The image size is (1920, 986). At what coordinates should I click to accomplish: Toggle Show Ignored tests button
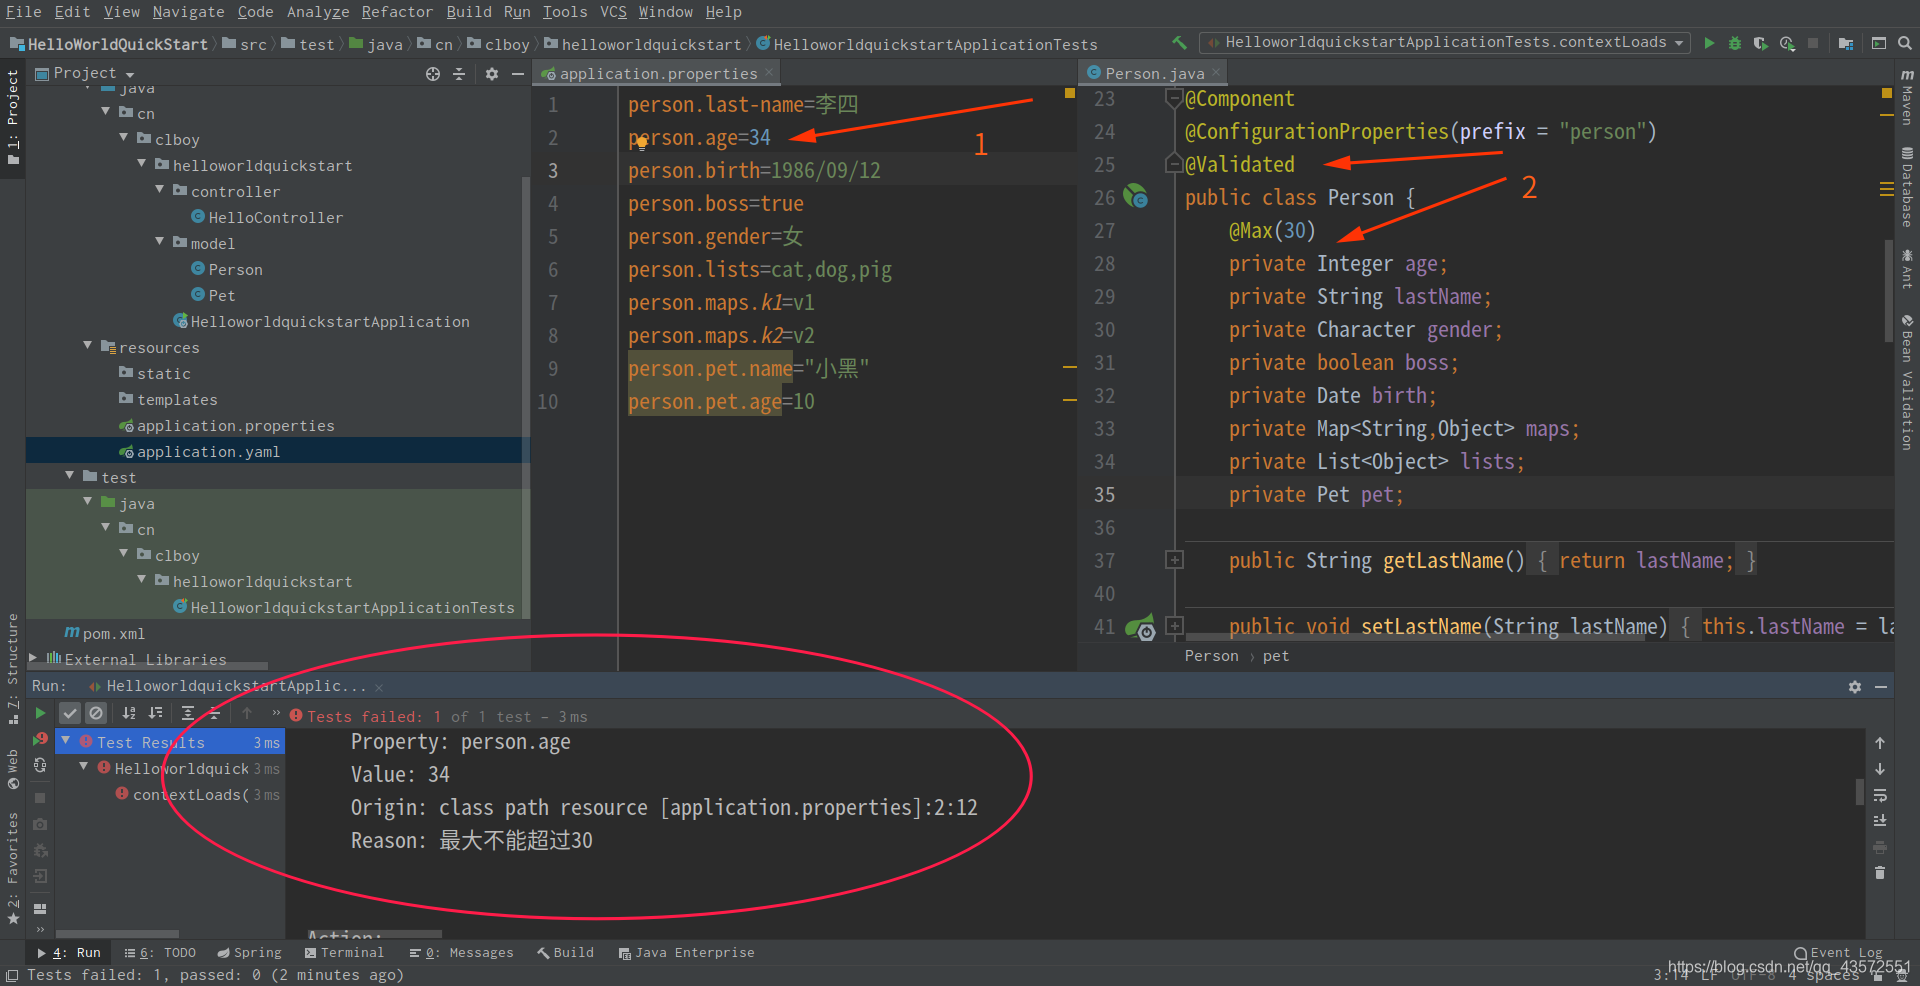[x=96, y=713]
